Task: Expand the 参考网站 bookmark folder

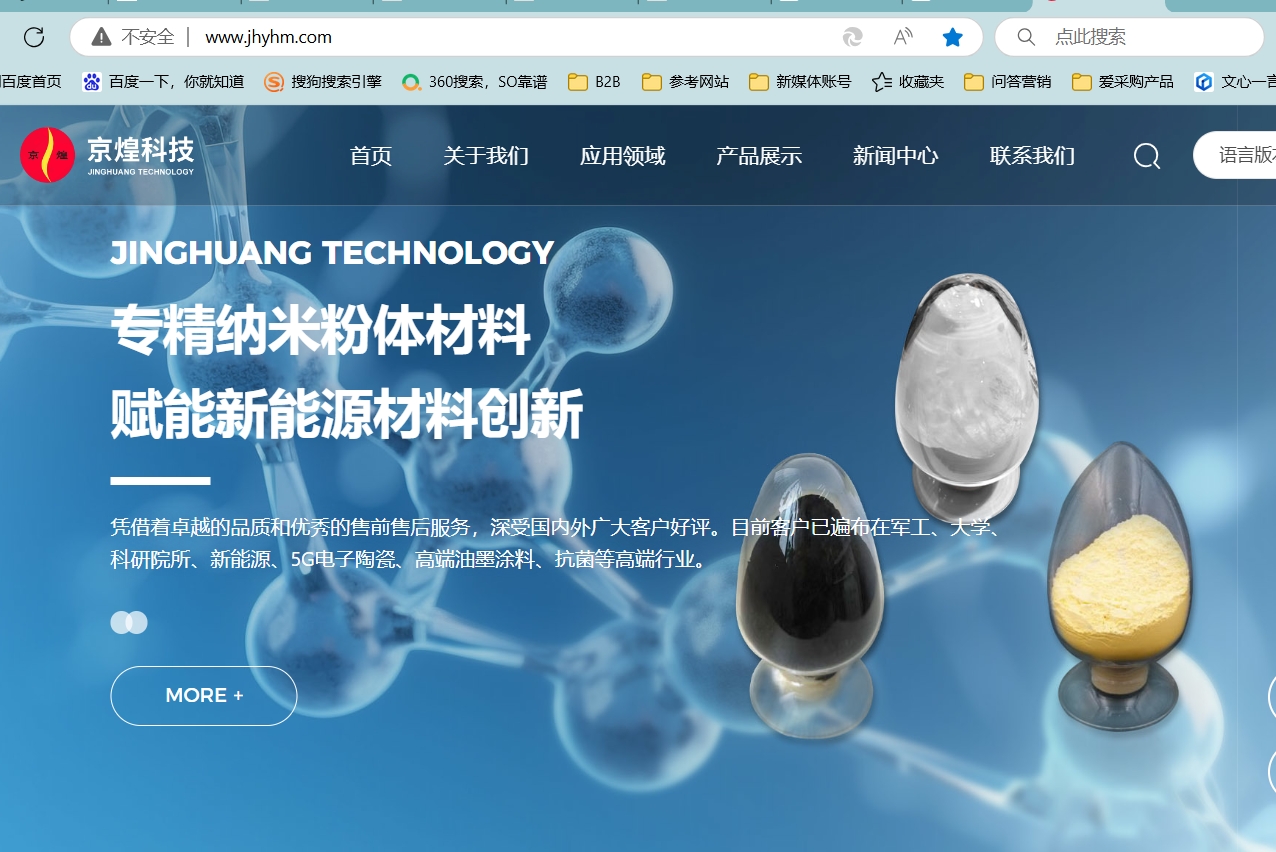Action: pyautogui.click(x=685, y=82)
